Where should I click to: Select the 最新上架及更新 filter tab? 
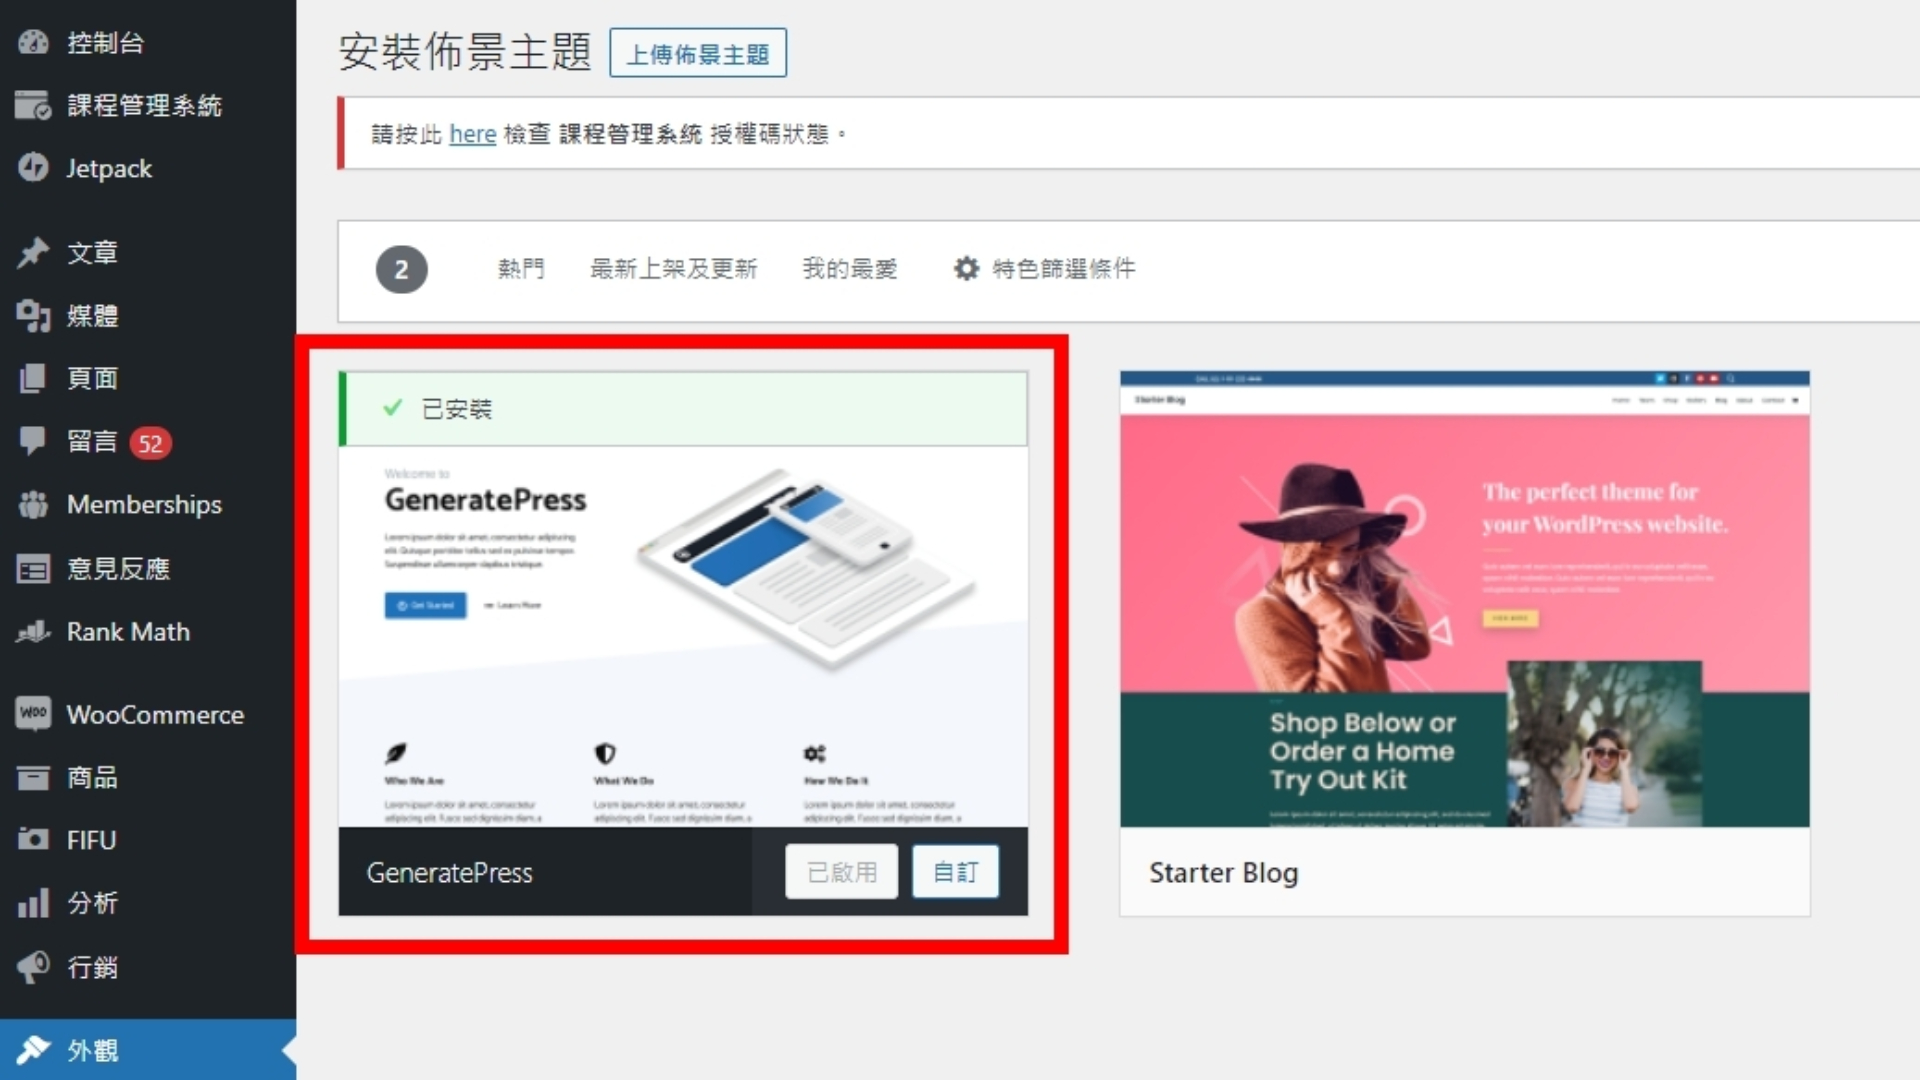point(674,268)
